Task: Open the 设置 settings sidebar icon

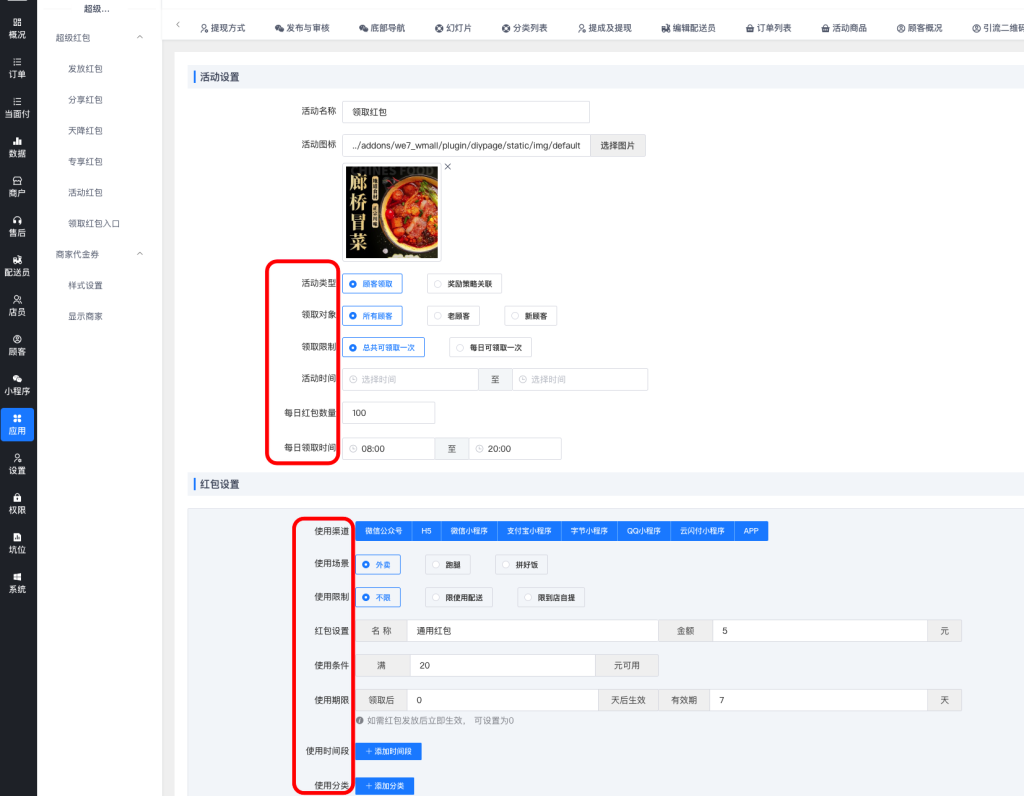Action: [17, 463]
